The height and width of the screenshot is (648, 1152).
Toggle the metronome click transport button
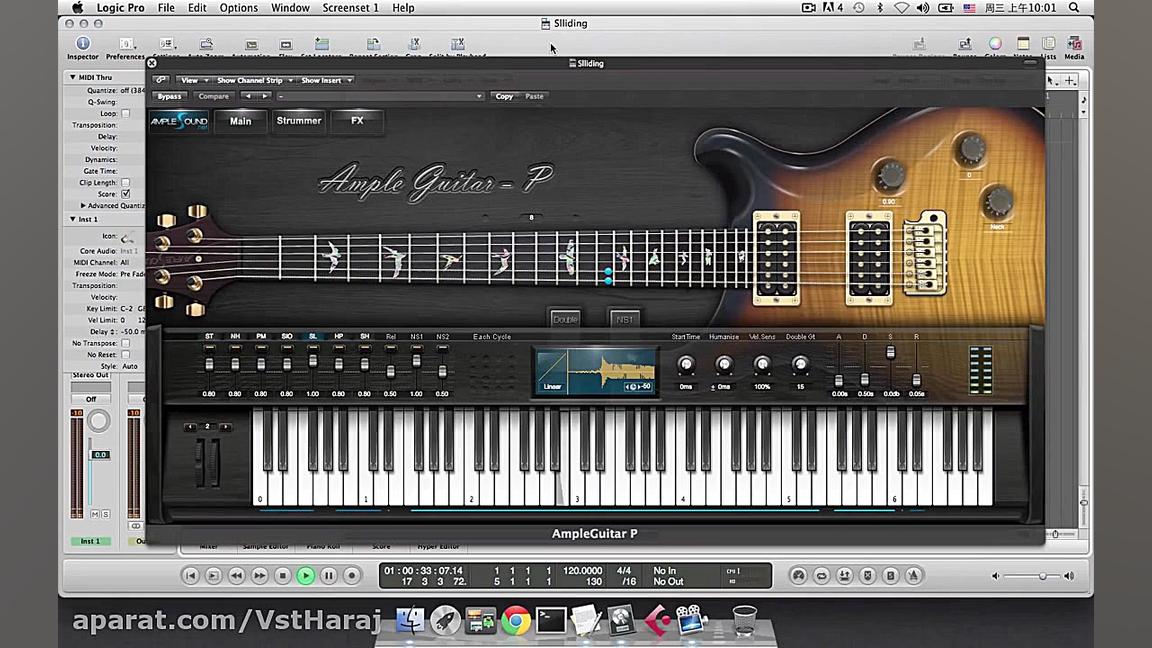(913, 576)
